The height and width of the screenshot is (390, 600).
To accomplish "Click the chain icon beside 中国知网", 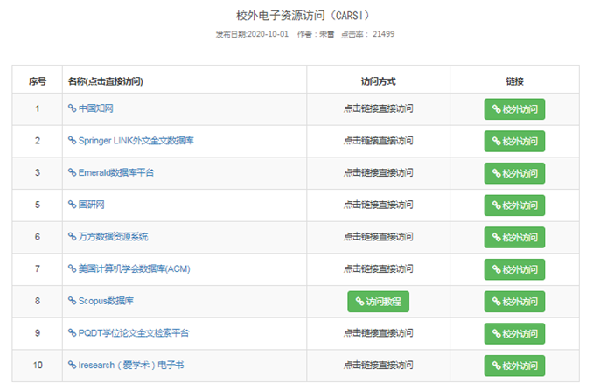I will 72,109.
